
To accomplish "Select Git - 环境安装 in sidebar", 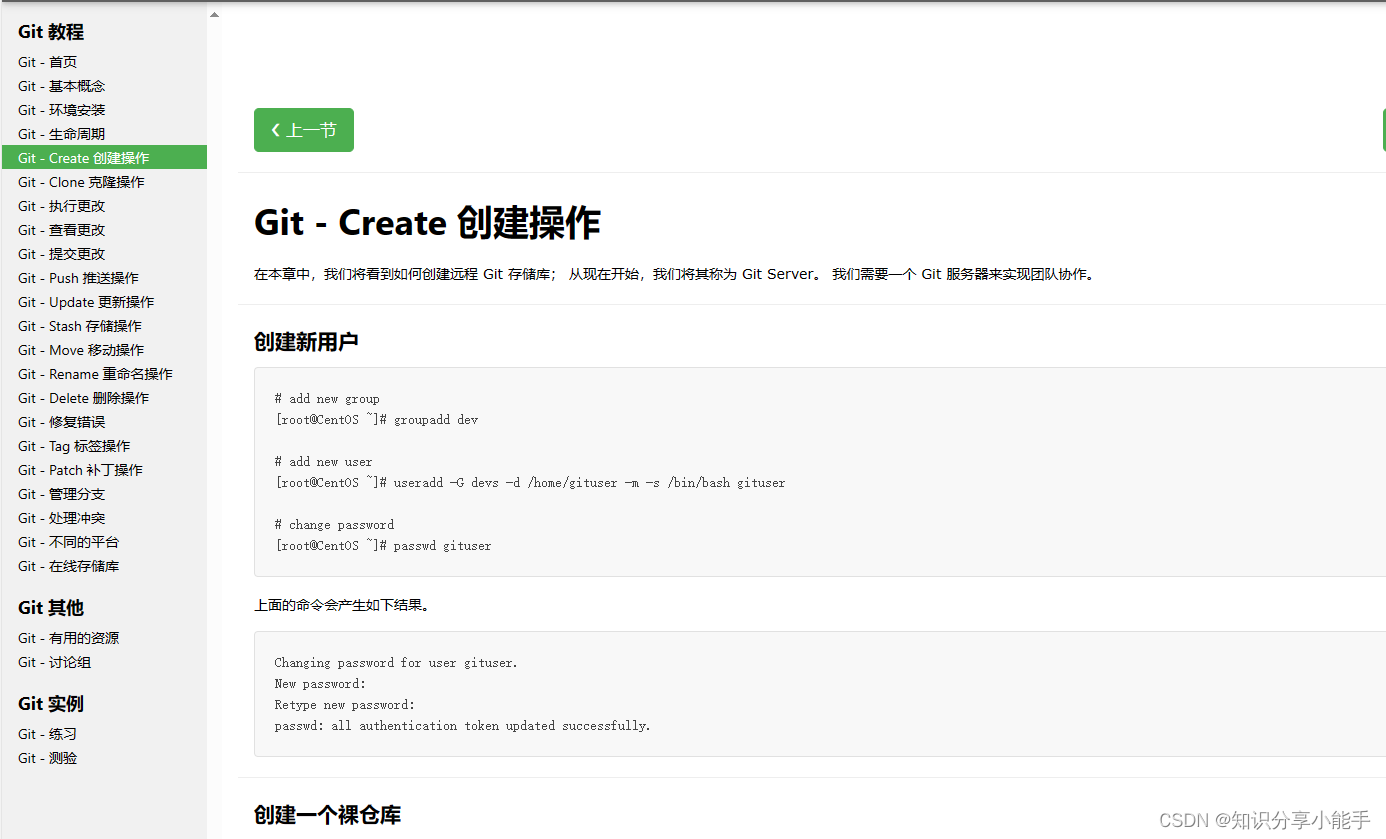I will click(x=61, y=110).
